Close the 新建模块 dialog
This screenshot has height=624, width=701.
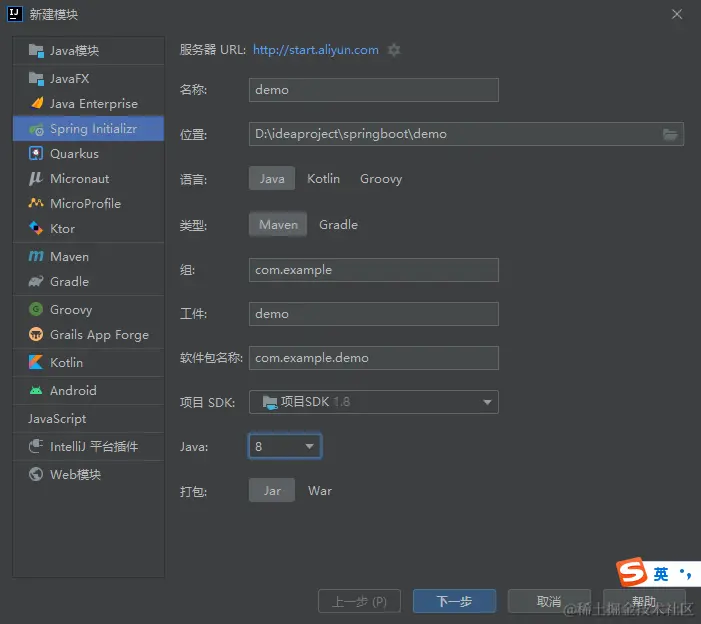677,14
